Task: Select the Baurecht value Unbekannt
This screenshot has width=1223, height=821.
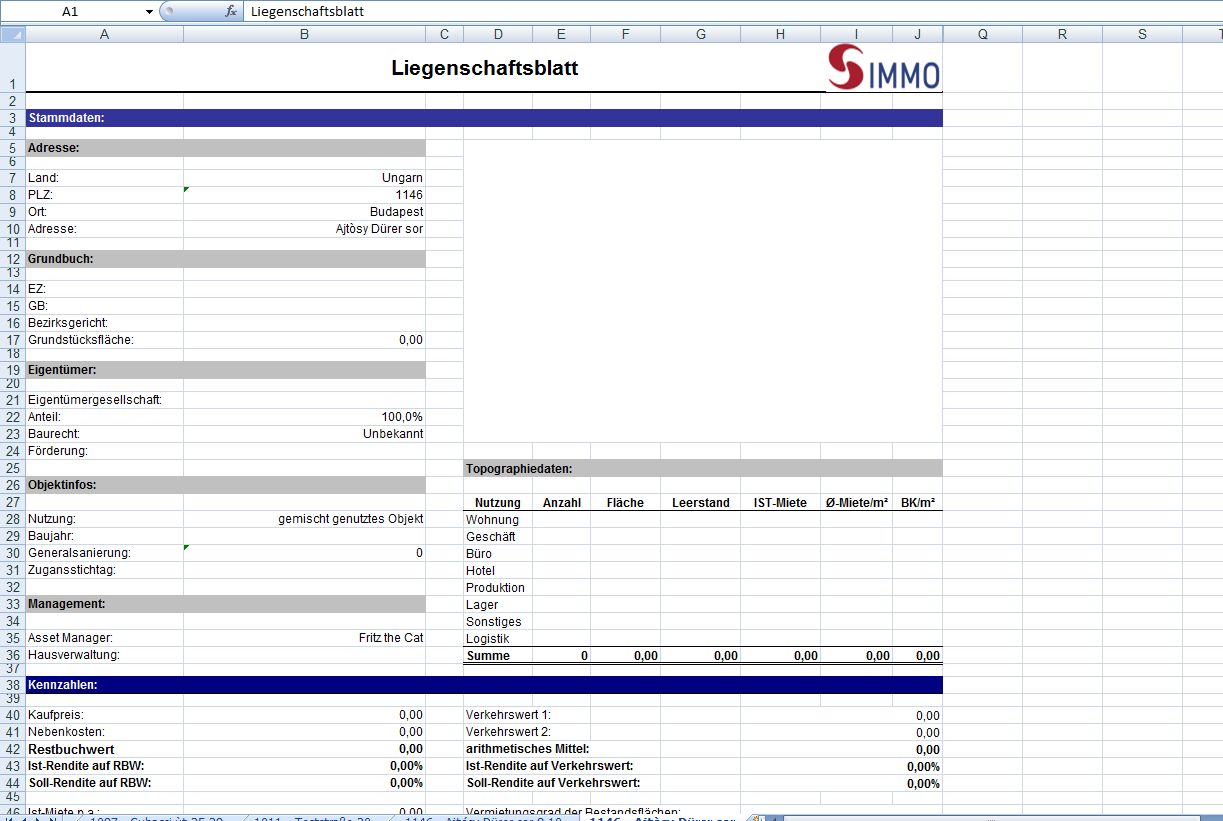Action: click(305, 434)
